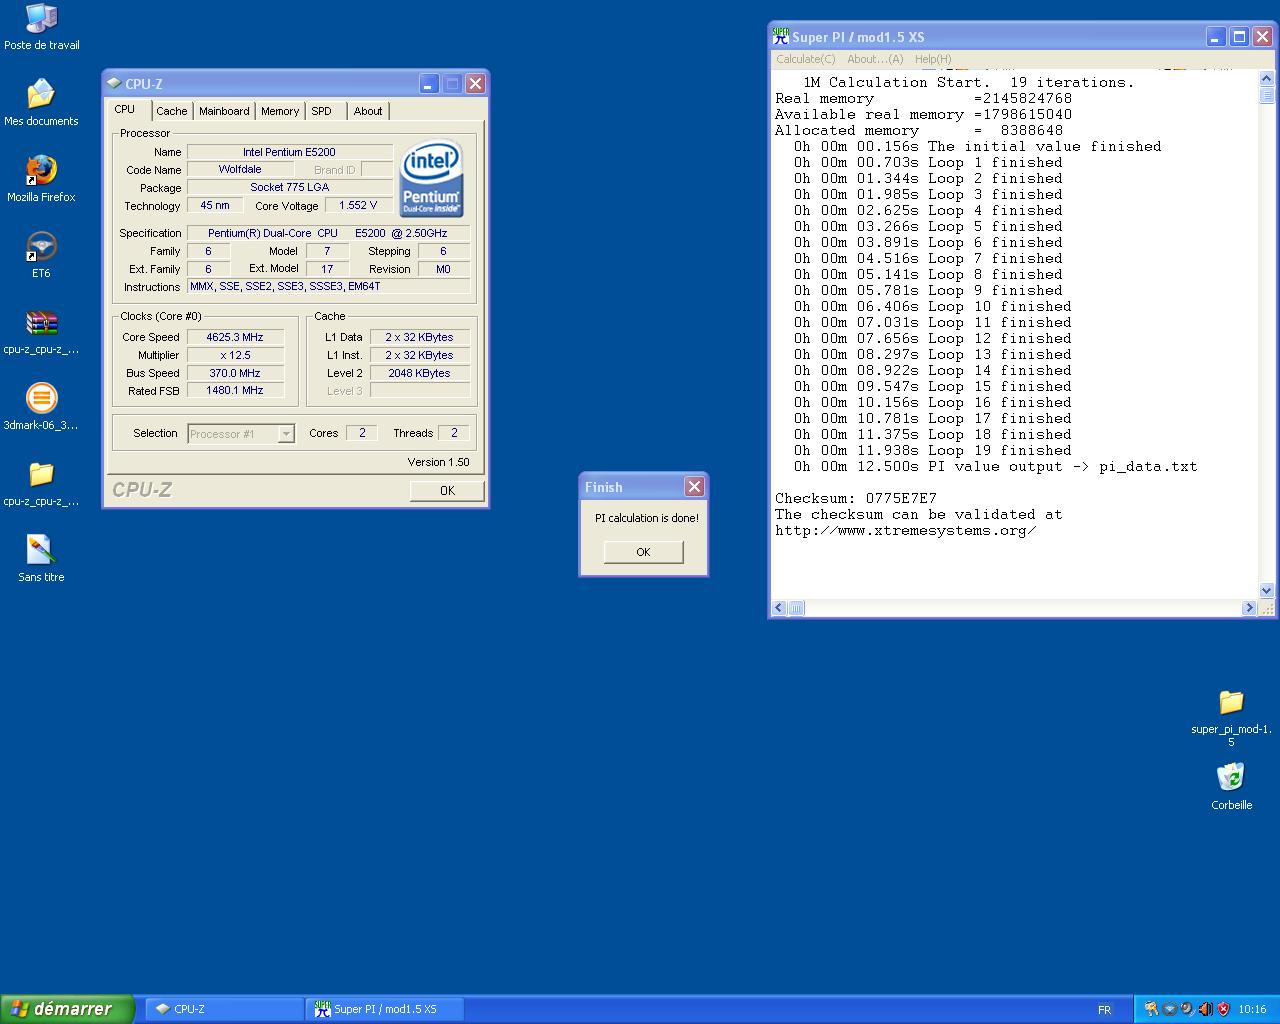1280x1024 pixels.
Task: Click the Checksum: 0775E7E7 line
Action: pos(856,498)
